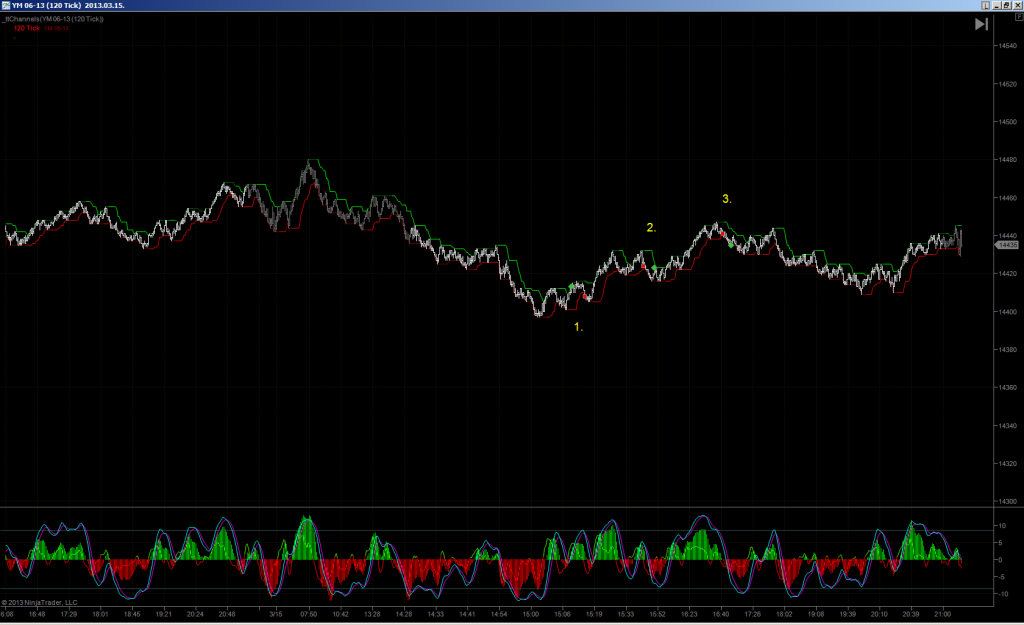Click the 14540 price axis label
The image size is (1024, 625).
click(1007, 46)
